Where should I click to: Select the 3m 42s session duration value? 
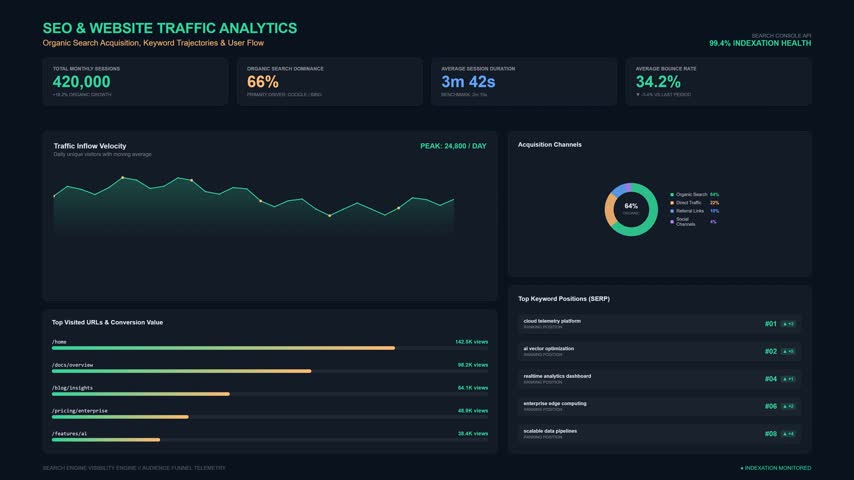click(x=468, y=82)
